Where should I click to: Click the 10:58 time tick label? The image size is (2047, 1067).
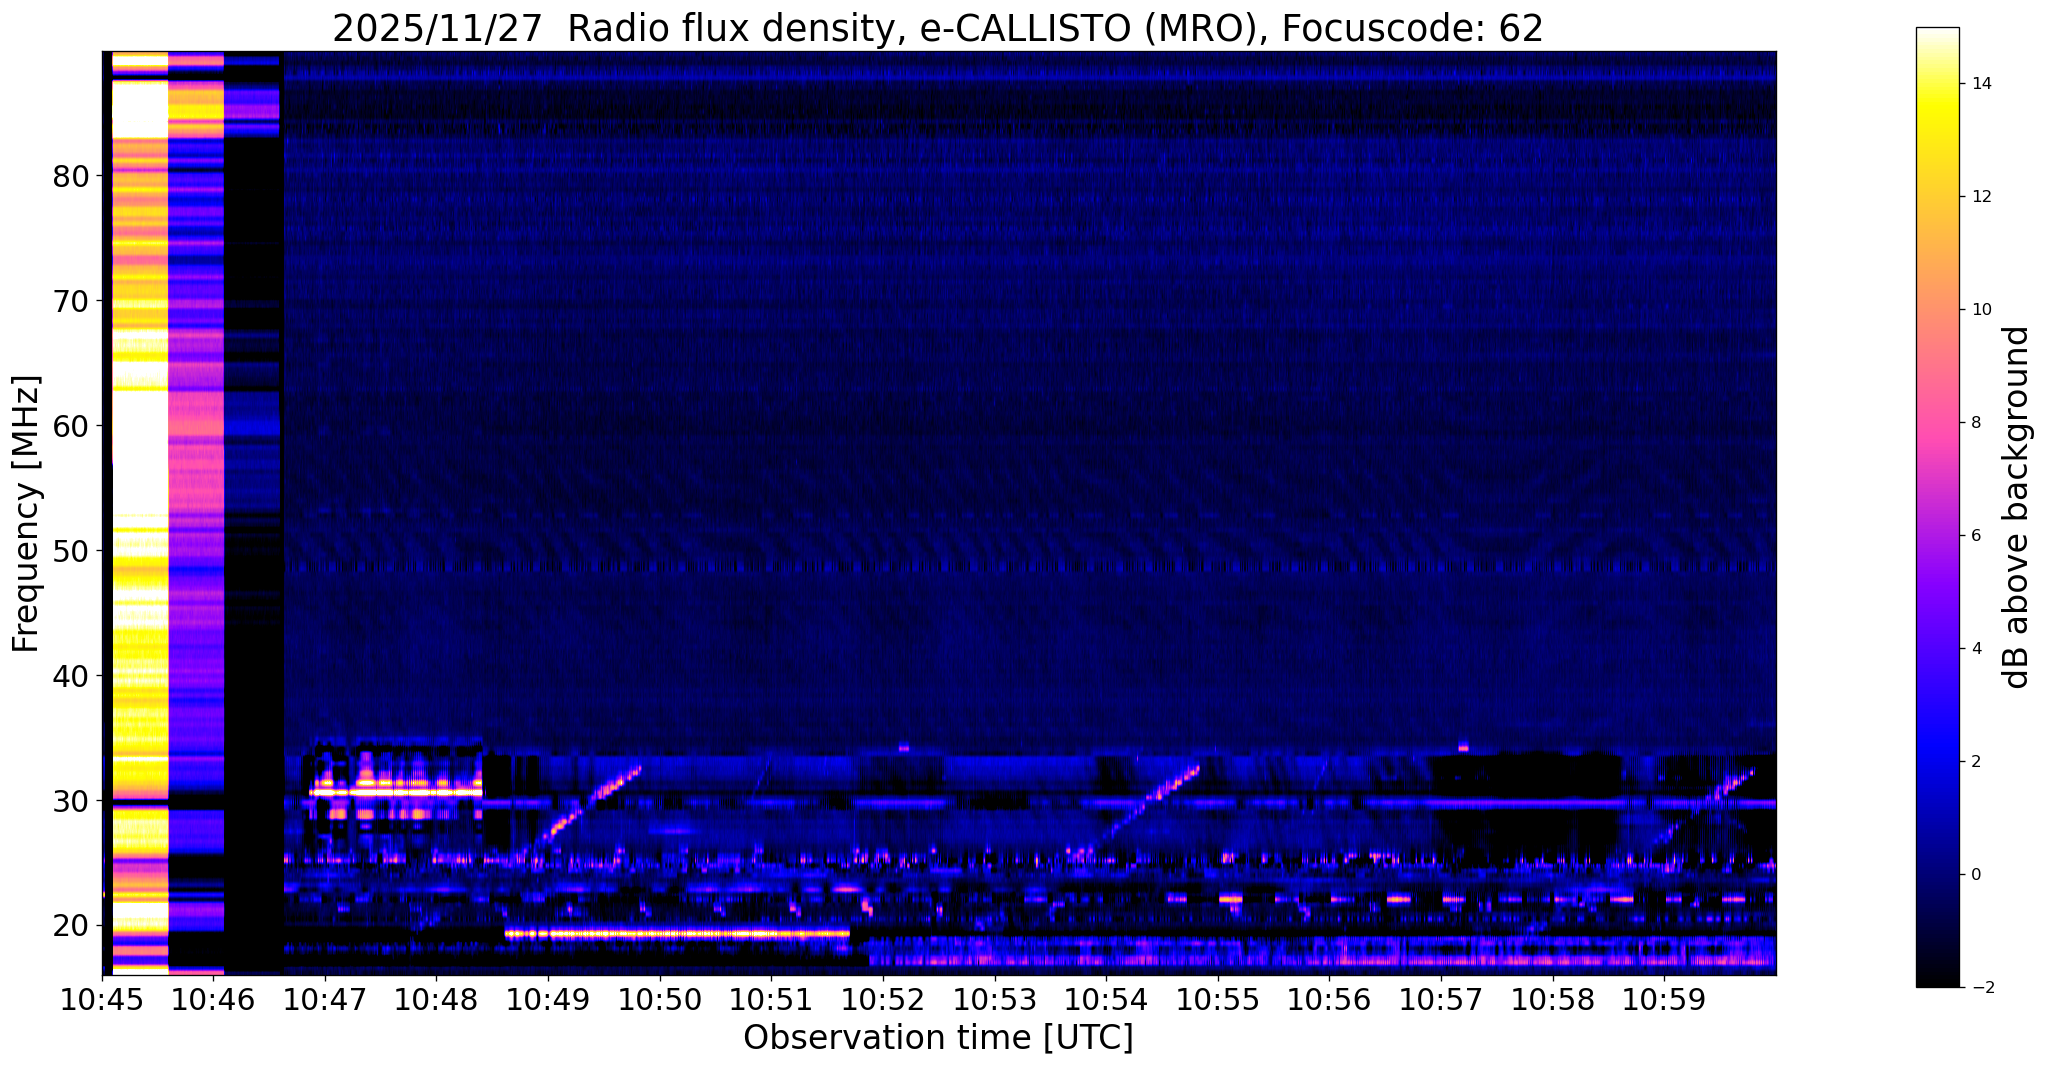1552,1000
